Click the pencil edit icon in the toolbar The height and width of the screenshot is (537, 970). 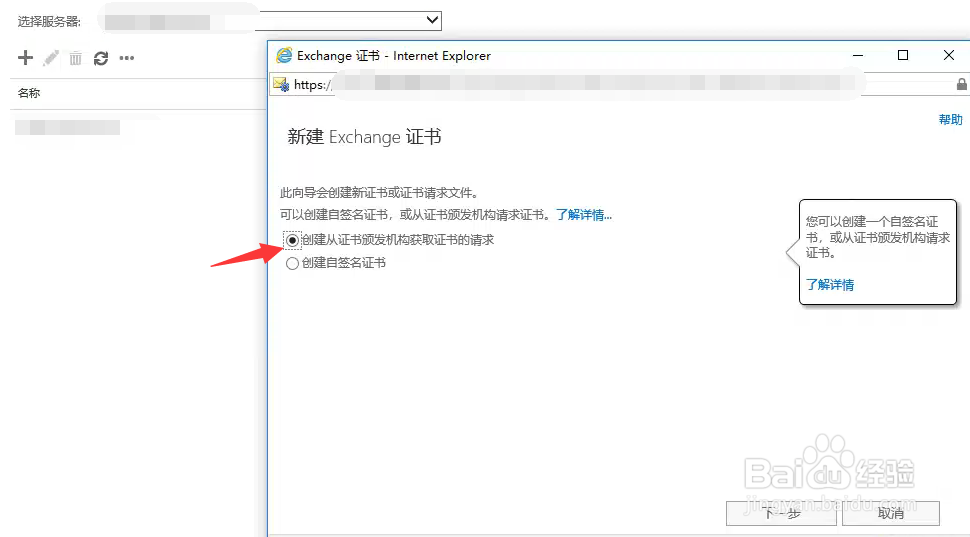[51, 58]
